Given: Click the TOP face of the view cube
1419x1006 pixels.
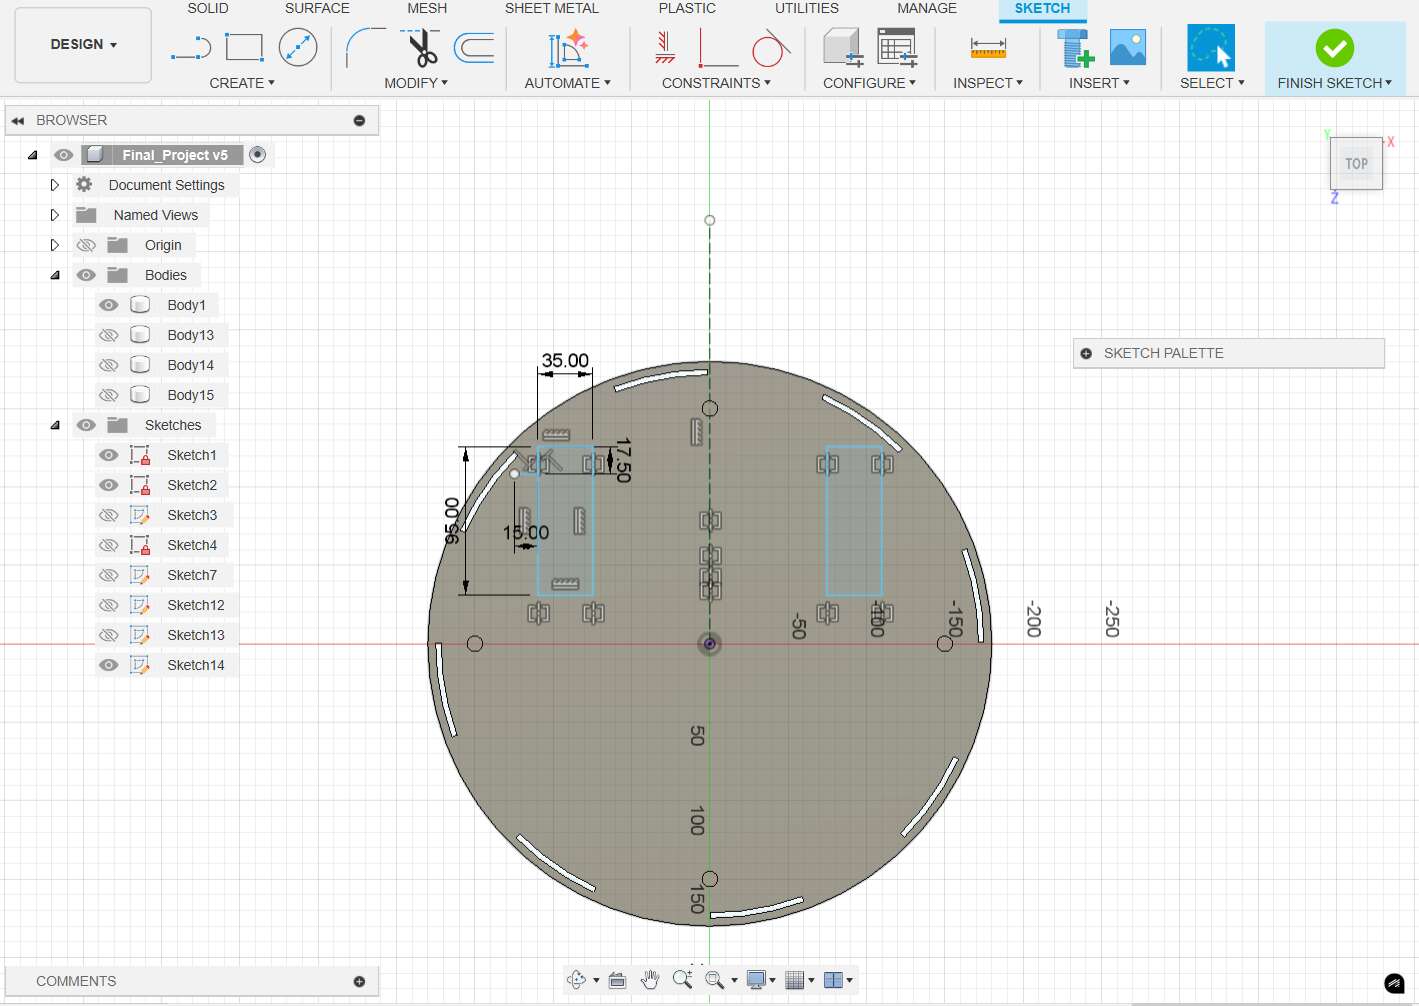Looking at the screenshot, I should (x=1356, y=164).
